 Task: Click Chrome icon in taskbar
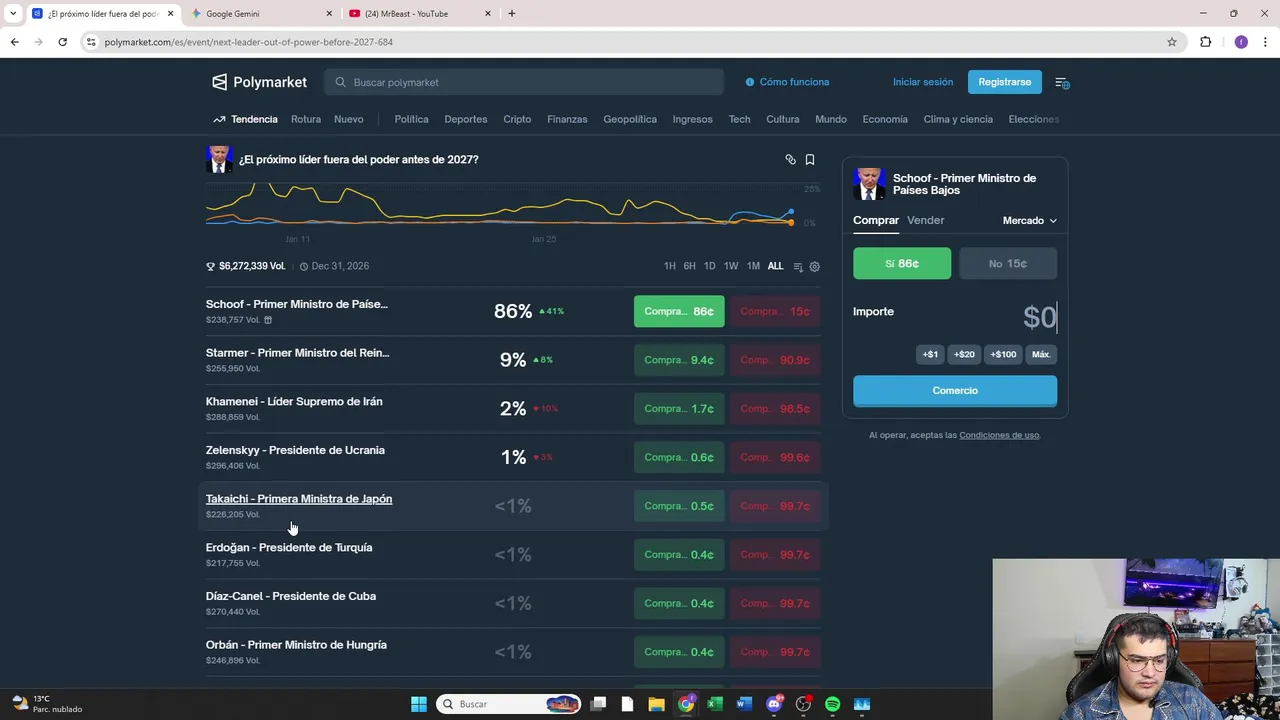click(686, 704)
